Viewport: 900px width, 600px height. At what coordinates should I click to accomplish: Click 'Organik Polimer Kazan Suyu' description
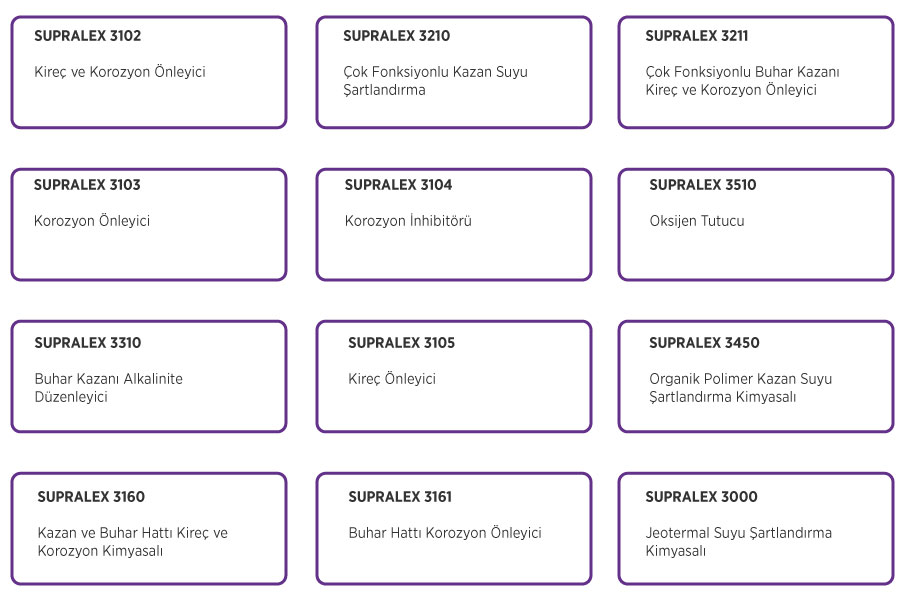(740, 379)
